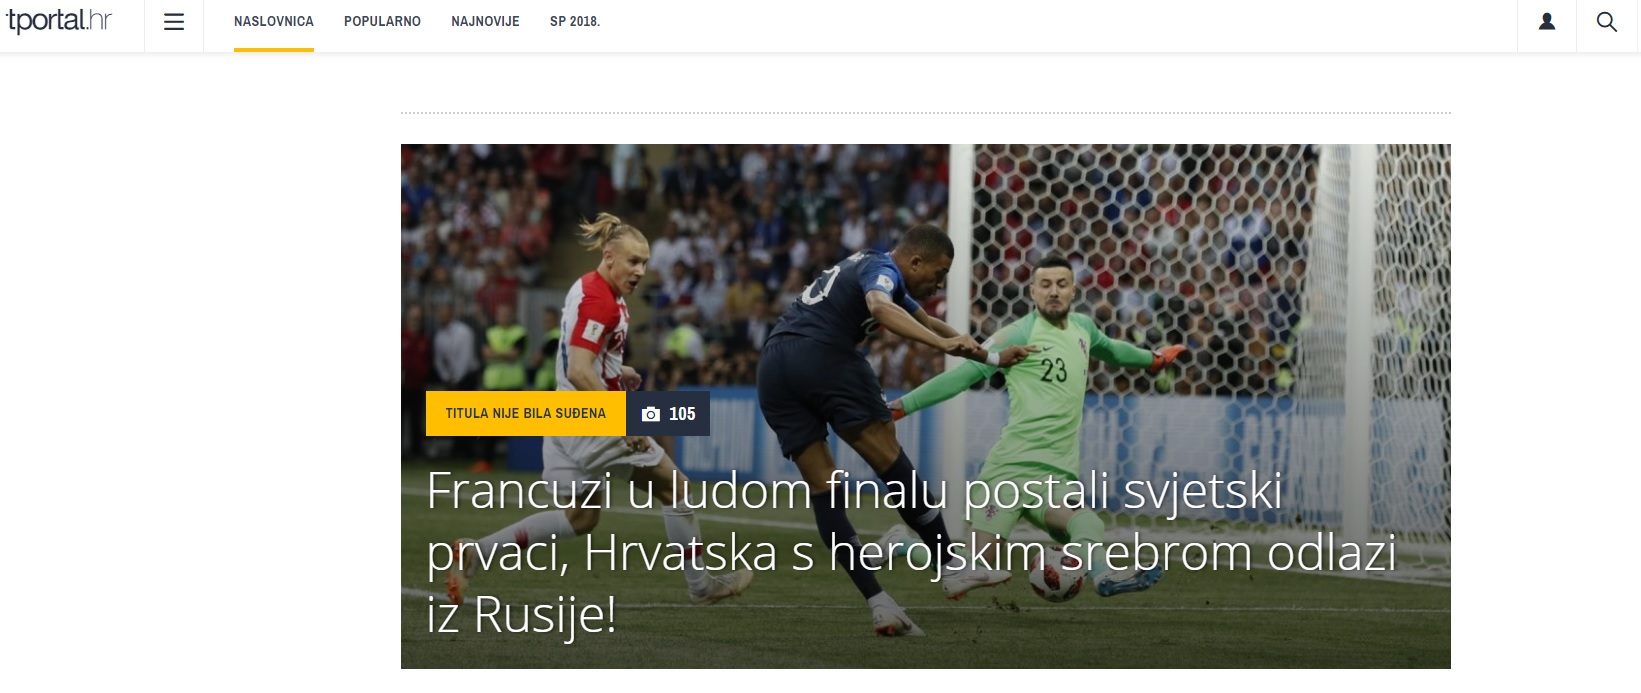This screenshot has width=1641, height=693.
Task: Click the user profile icon
Action: (1546, 21)
